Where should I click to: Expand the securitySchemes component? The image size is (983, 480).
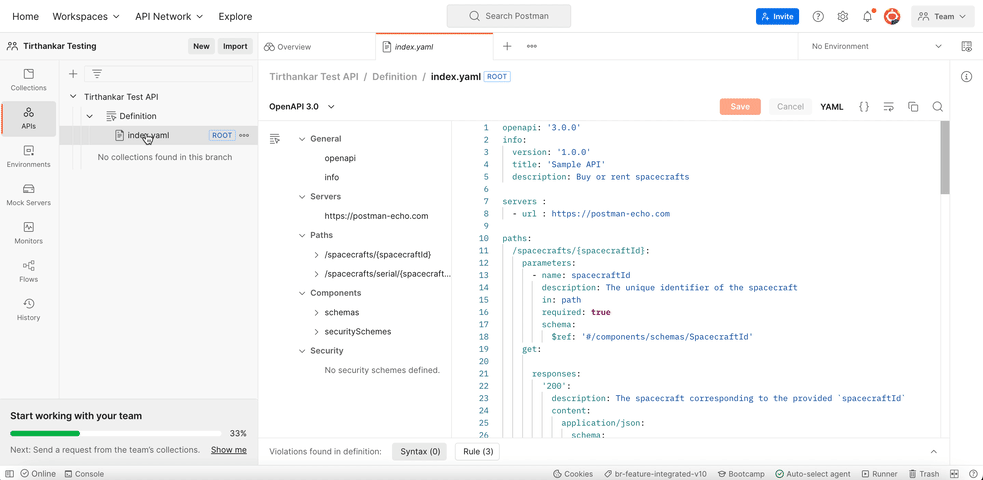pos(316,331)
